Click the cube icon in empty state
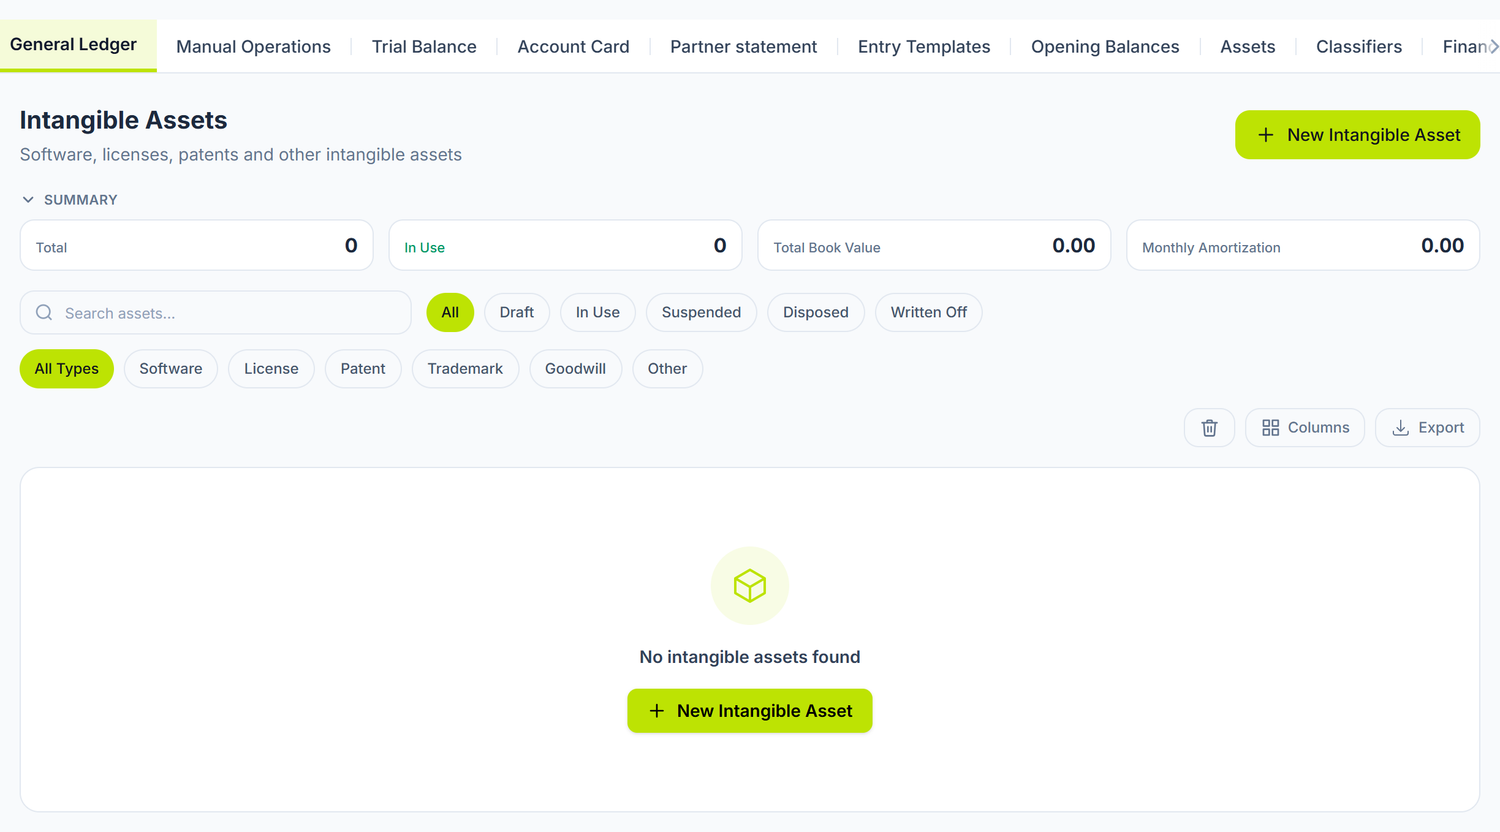 750,586
